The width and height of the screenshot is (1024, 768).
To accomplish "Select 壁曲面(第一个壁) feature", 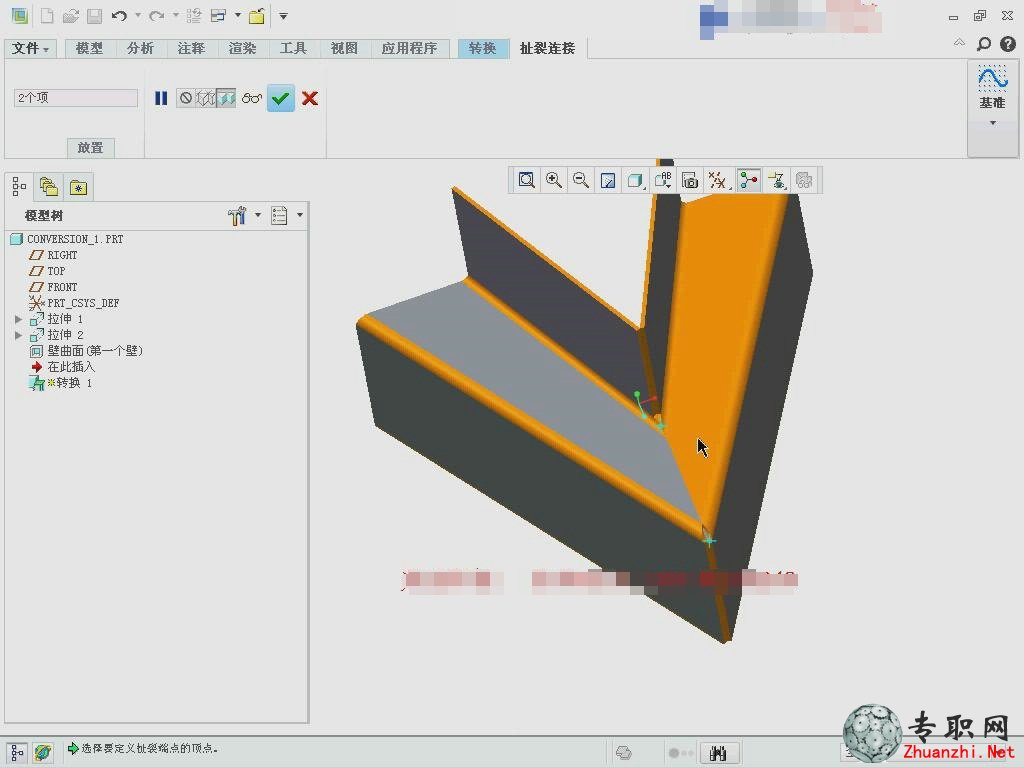I will [x=86, y=351].
